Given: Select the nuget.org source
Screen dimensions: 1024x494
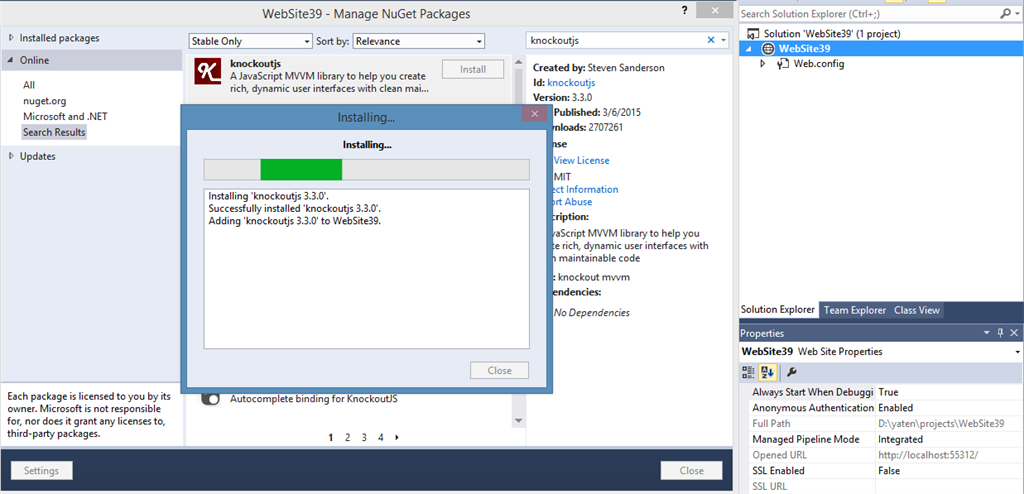Looking at the screenshot, I should click(x=44, y=101).
